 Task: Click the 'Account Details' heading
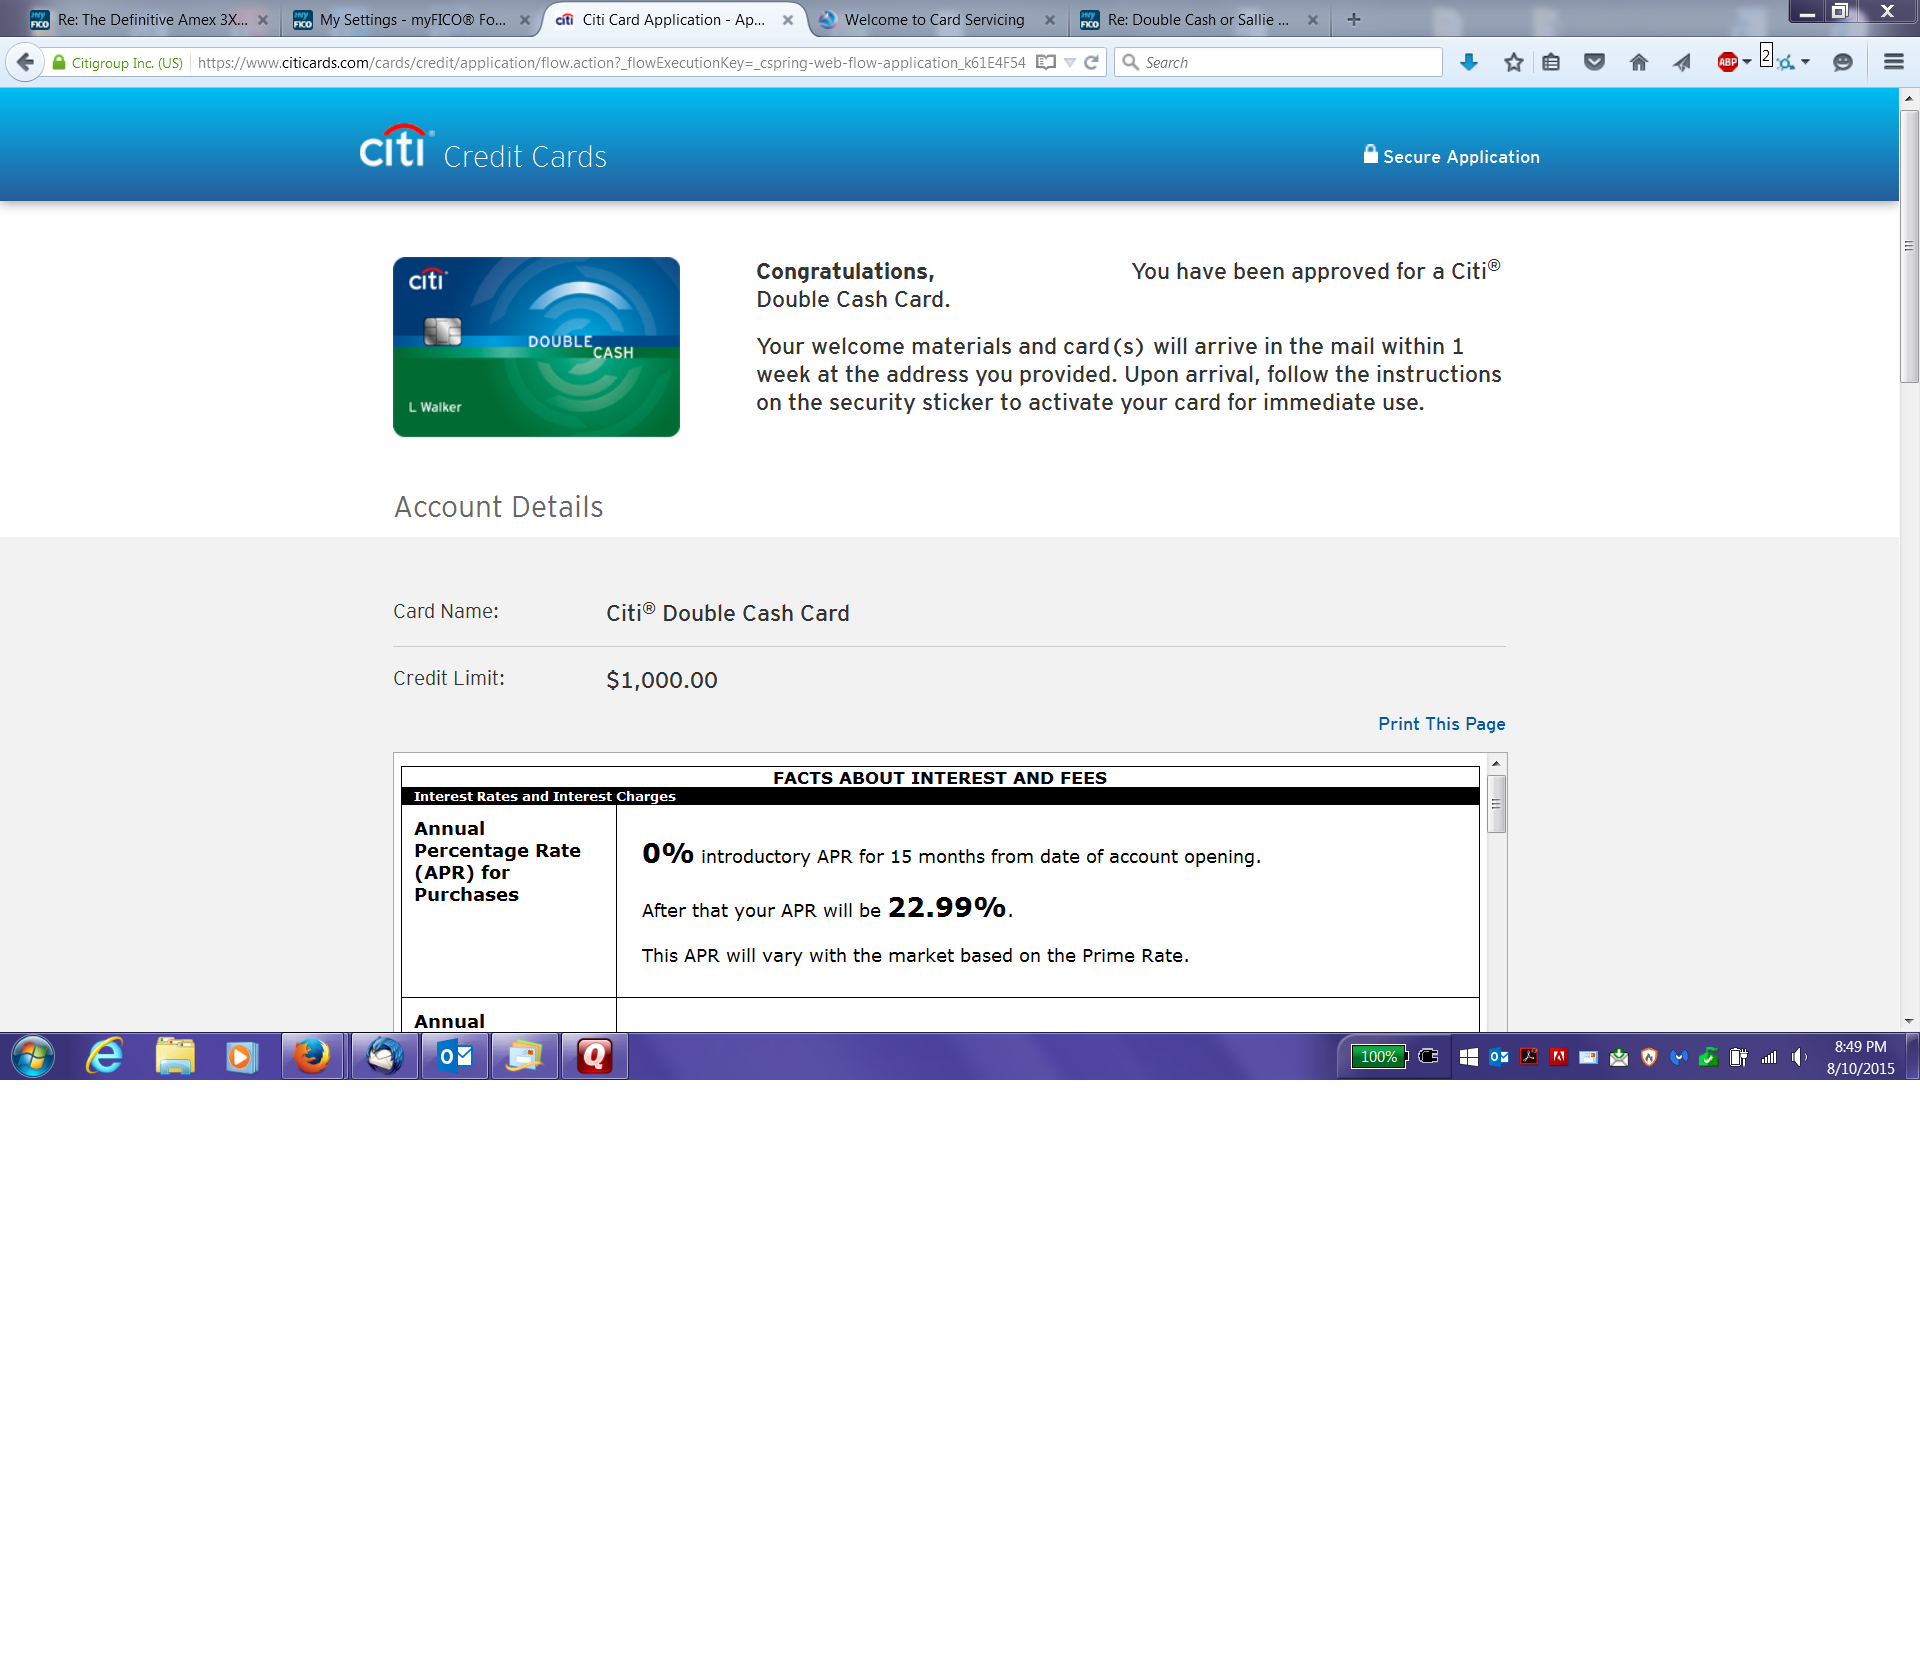(498, 507)
